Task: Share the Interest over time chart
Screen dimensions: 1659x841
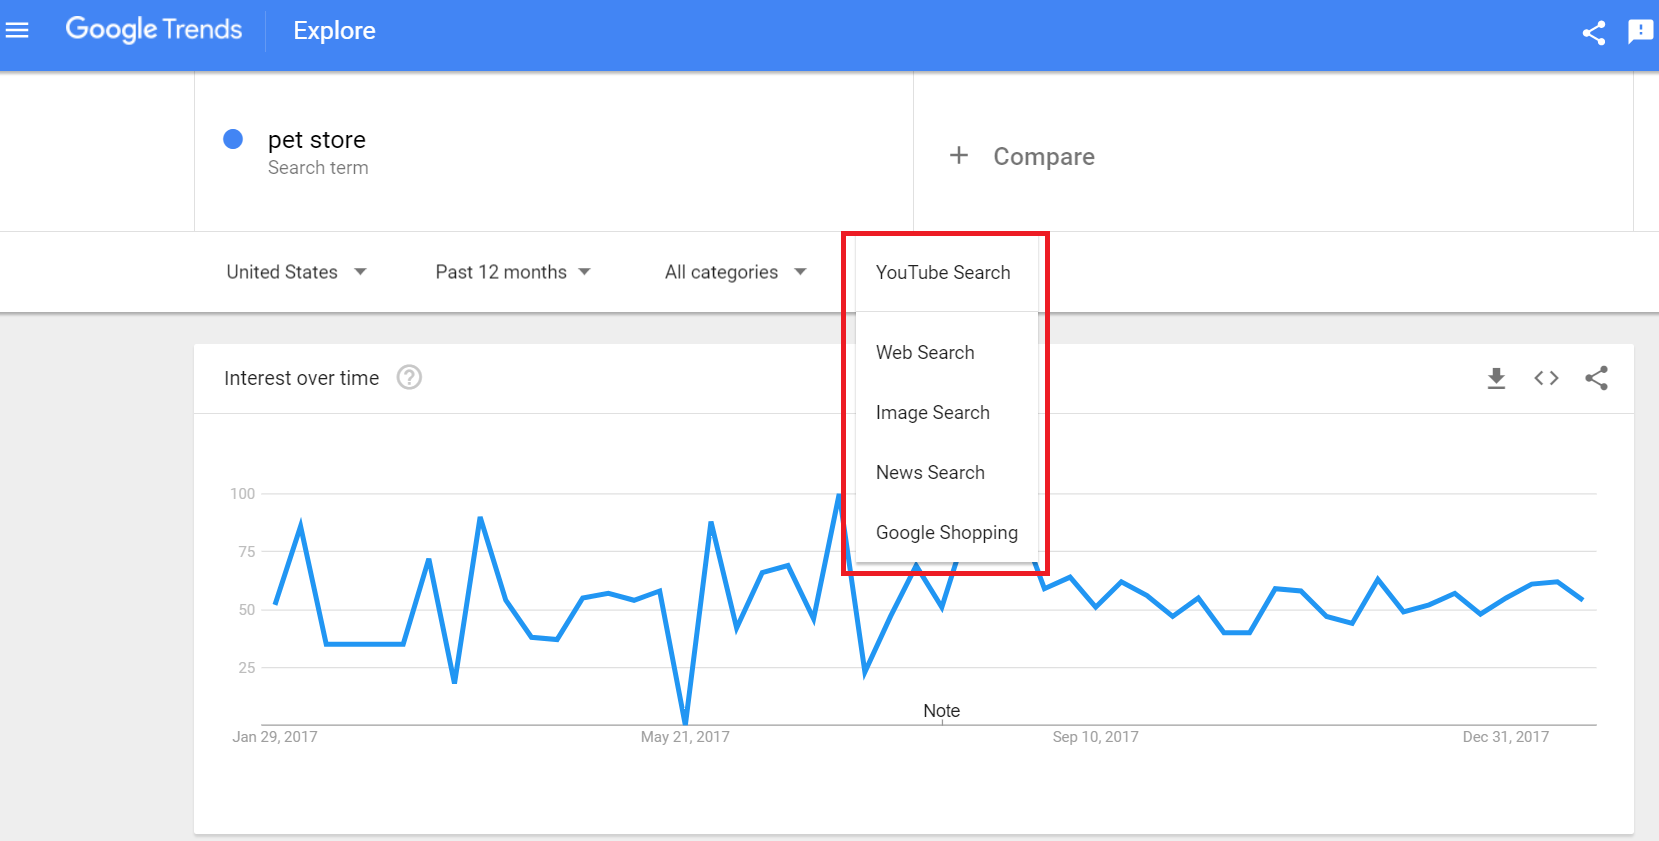Action: click(1597, 378)
